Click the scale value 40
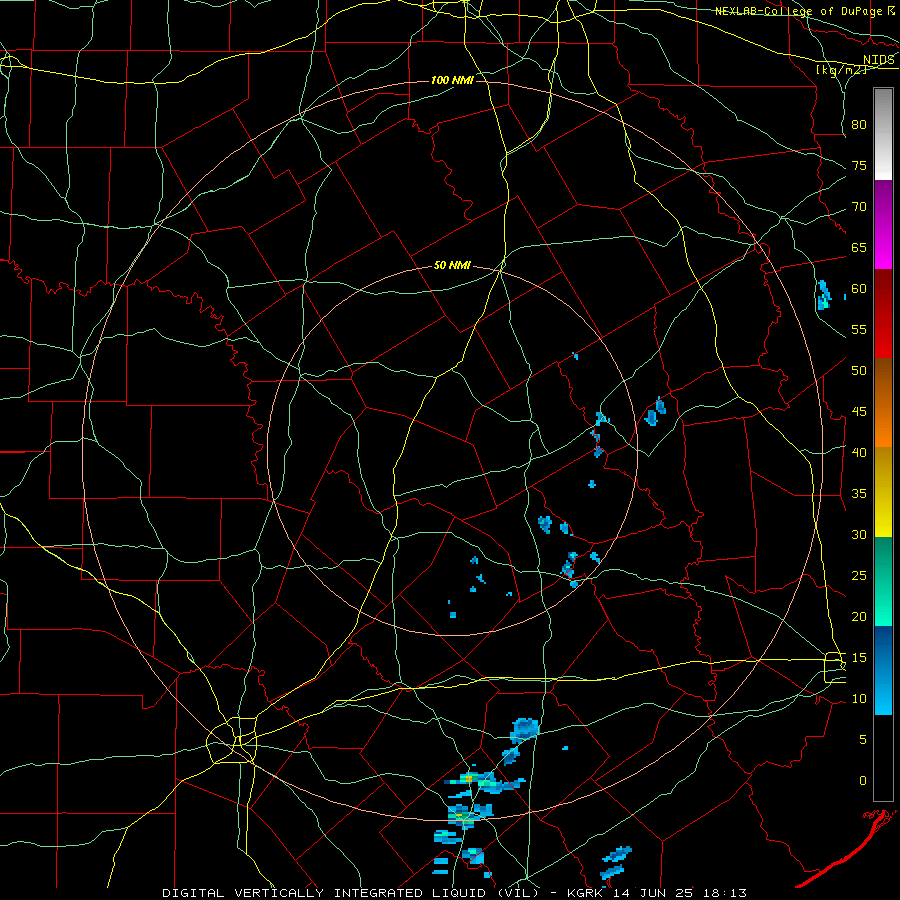900x900 pixels. (x=859, y=453)
